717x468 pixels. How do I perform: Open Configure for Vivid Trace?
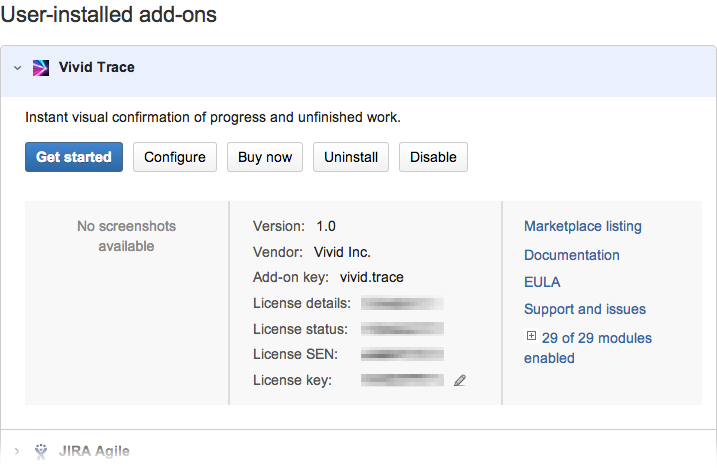[x=175, y=157]
